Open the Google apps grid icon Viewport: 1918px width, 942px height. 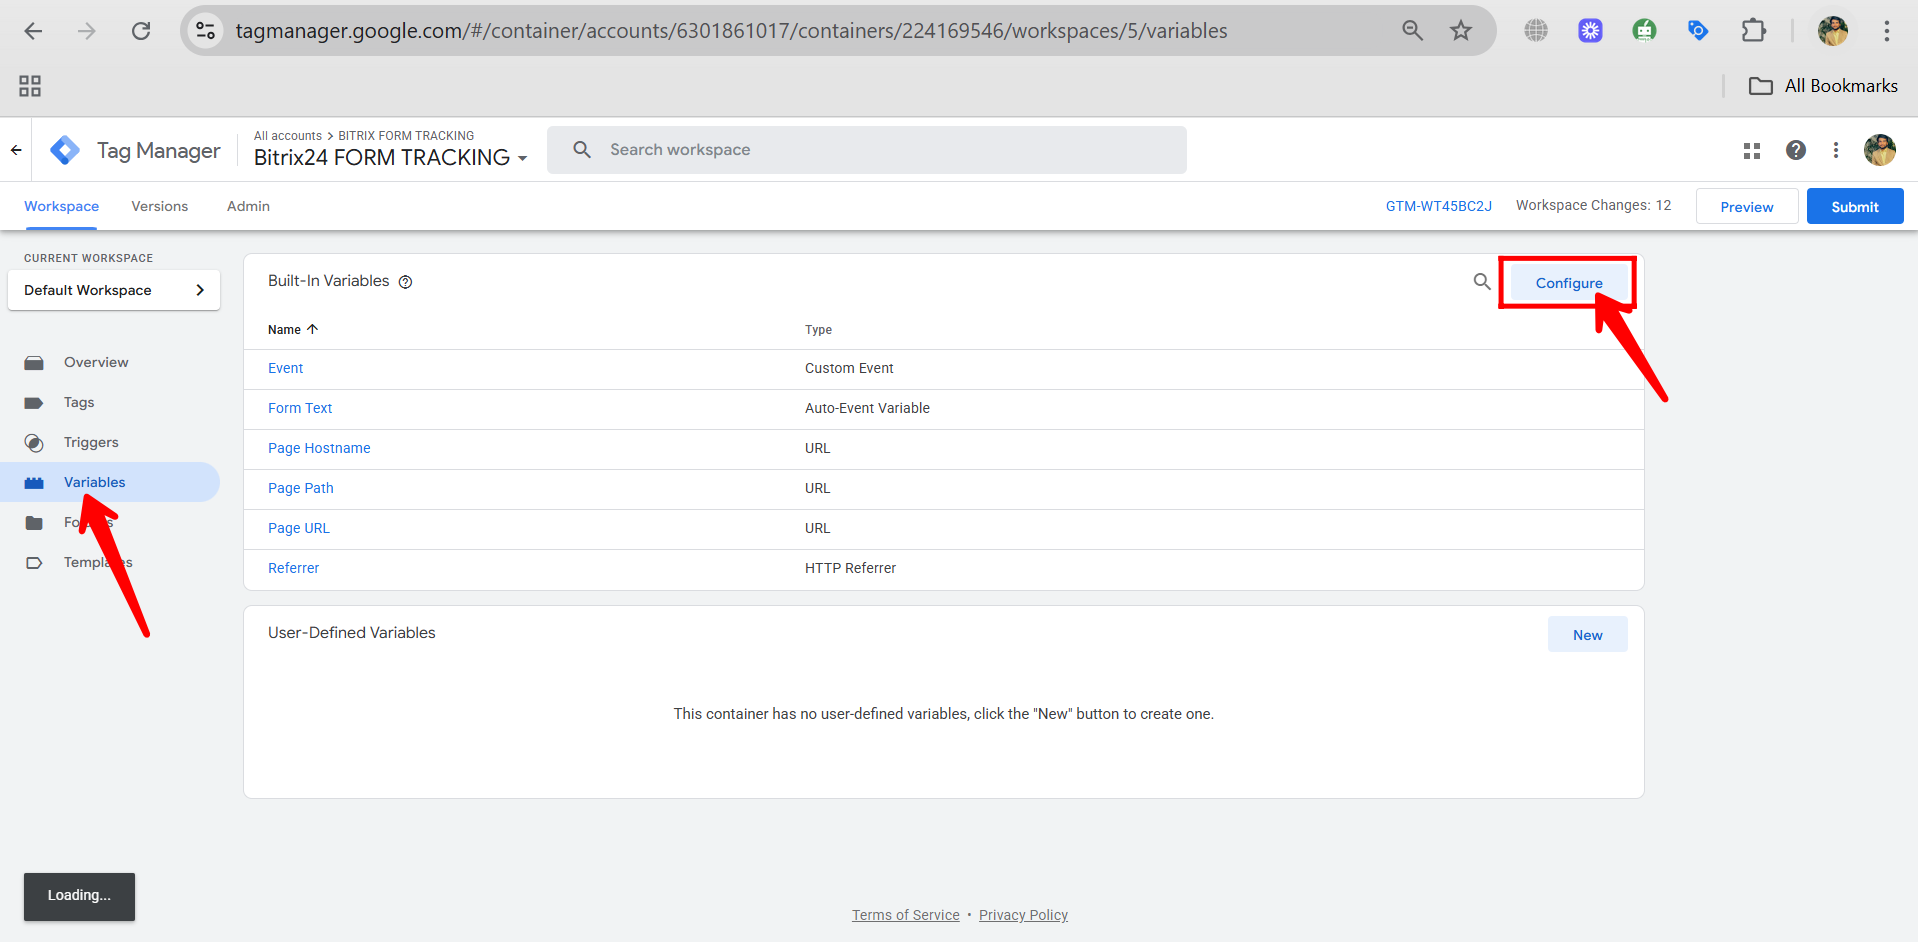[x=1752, y=150]
